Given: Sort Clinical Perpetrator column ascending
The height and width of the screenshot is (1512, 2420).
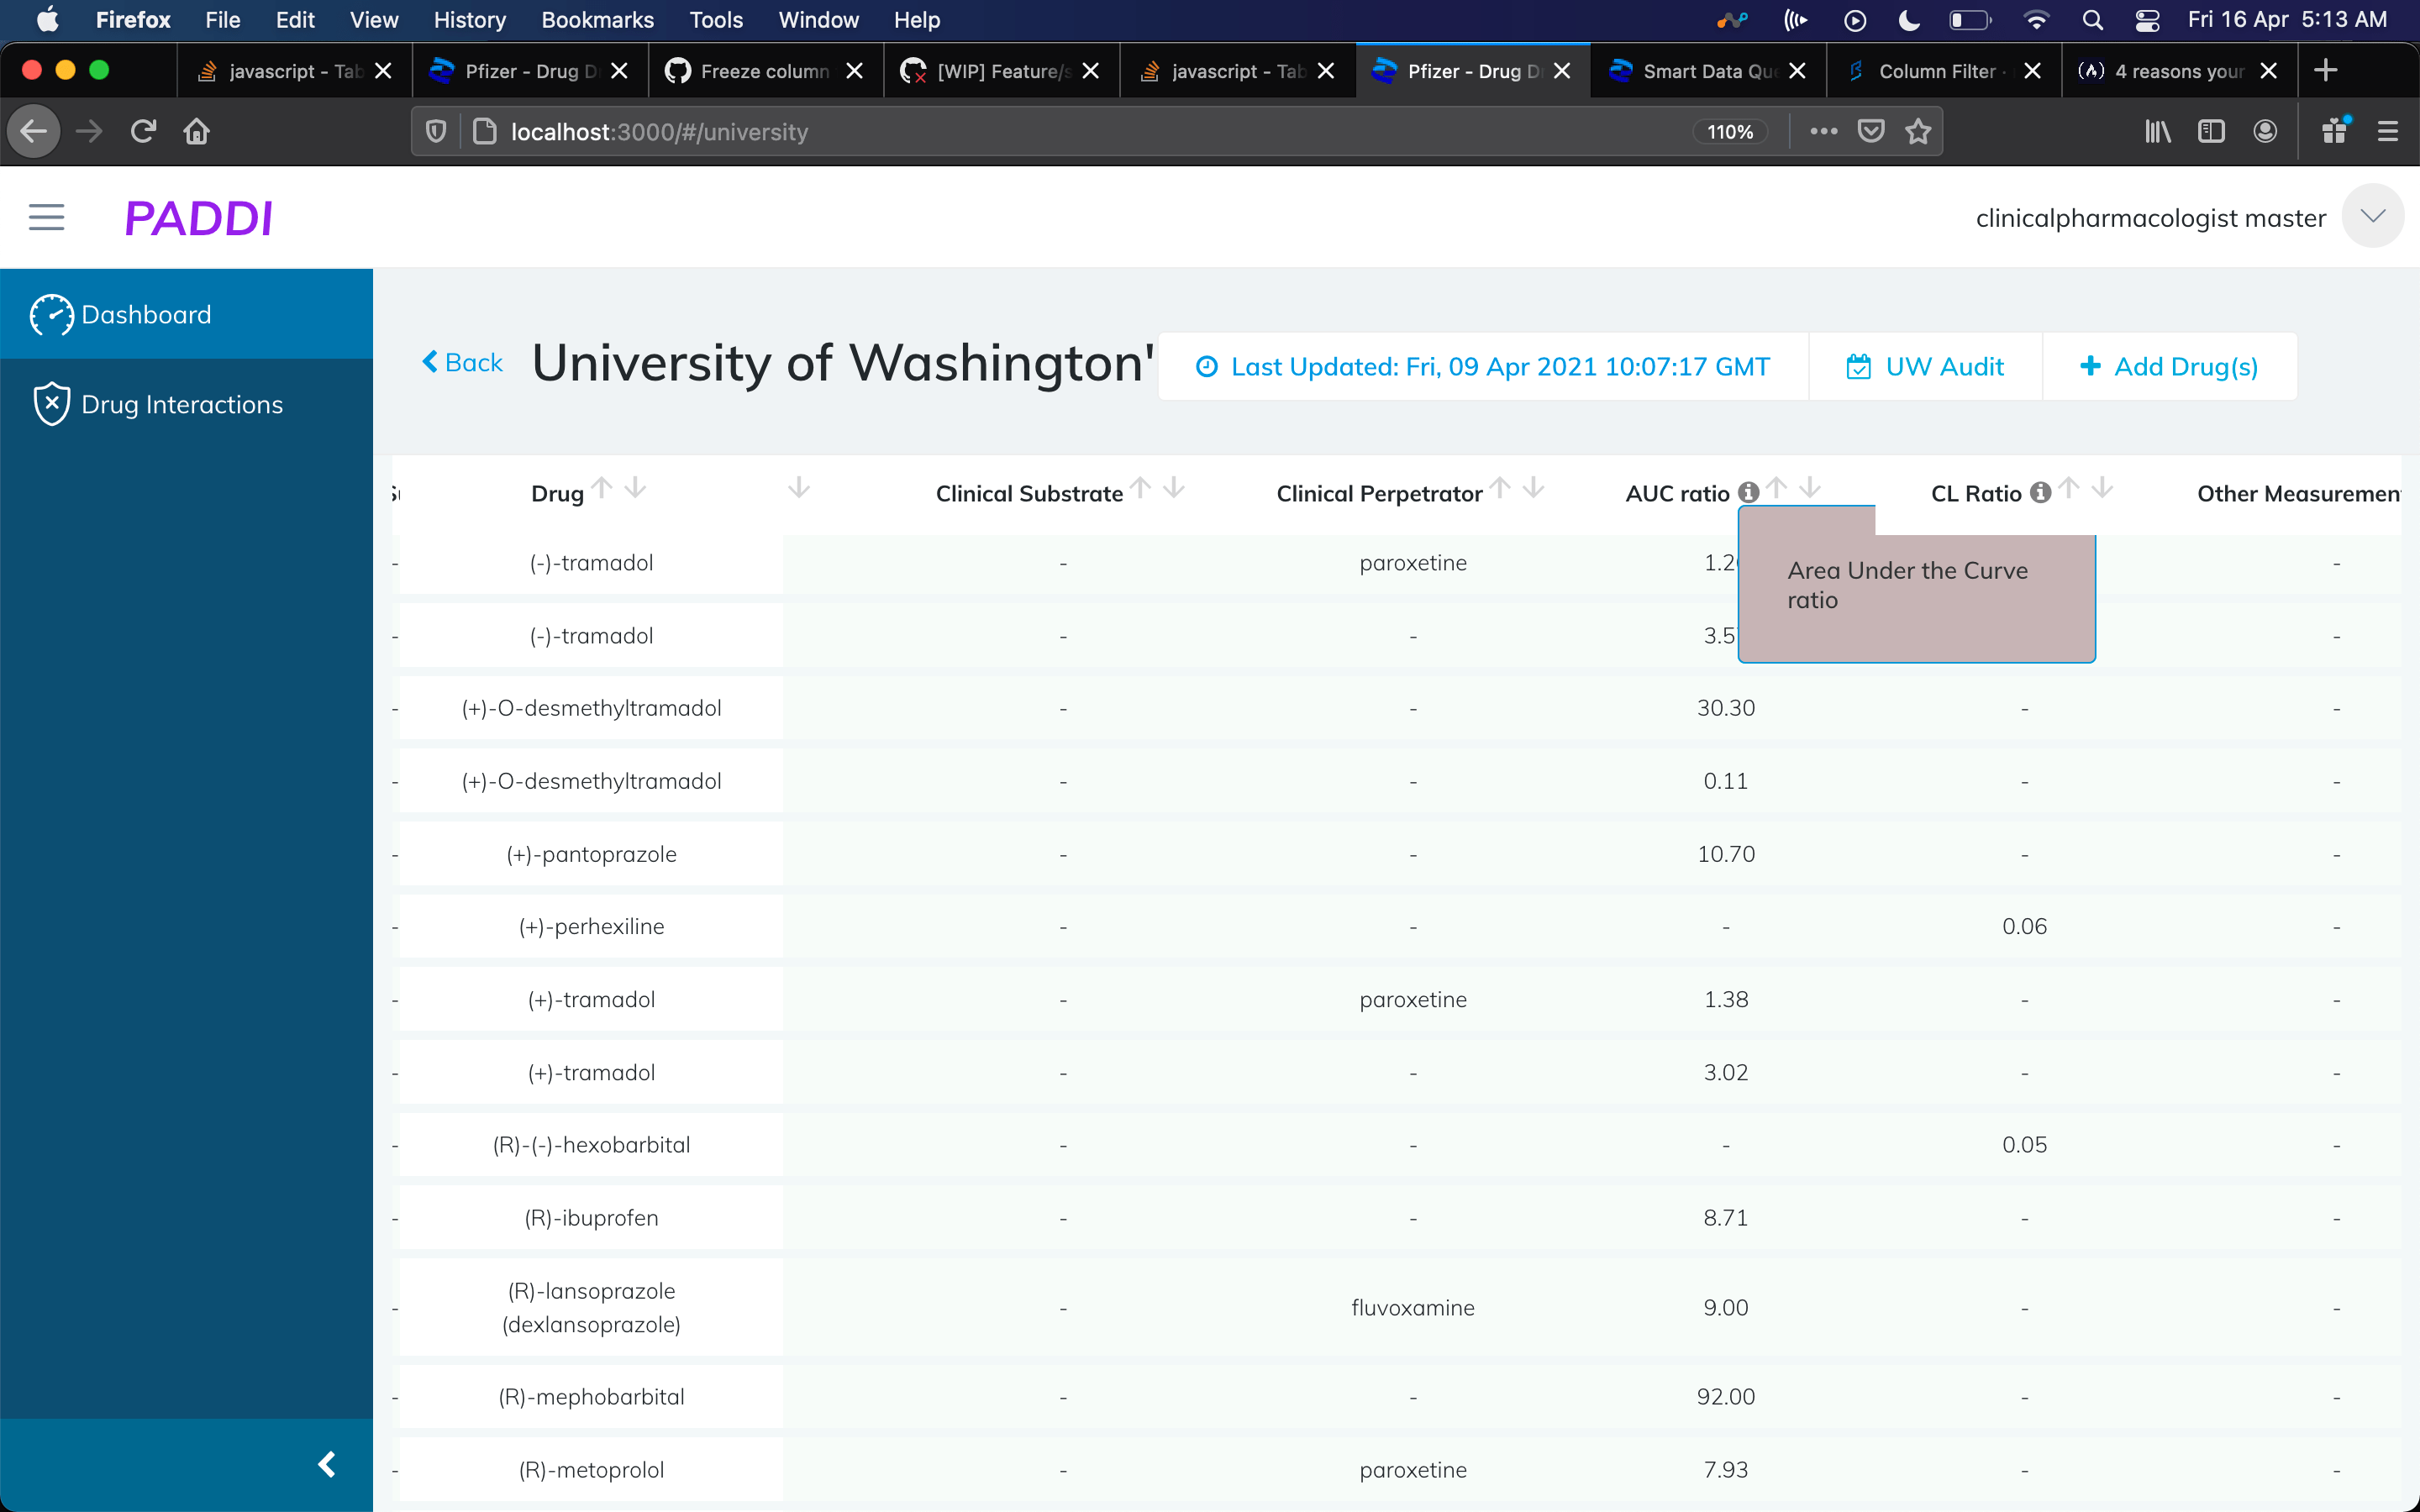Looking at the screenshot, I should click(x=1500, y=487).
